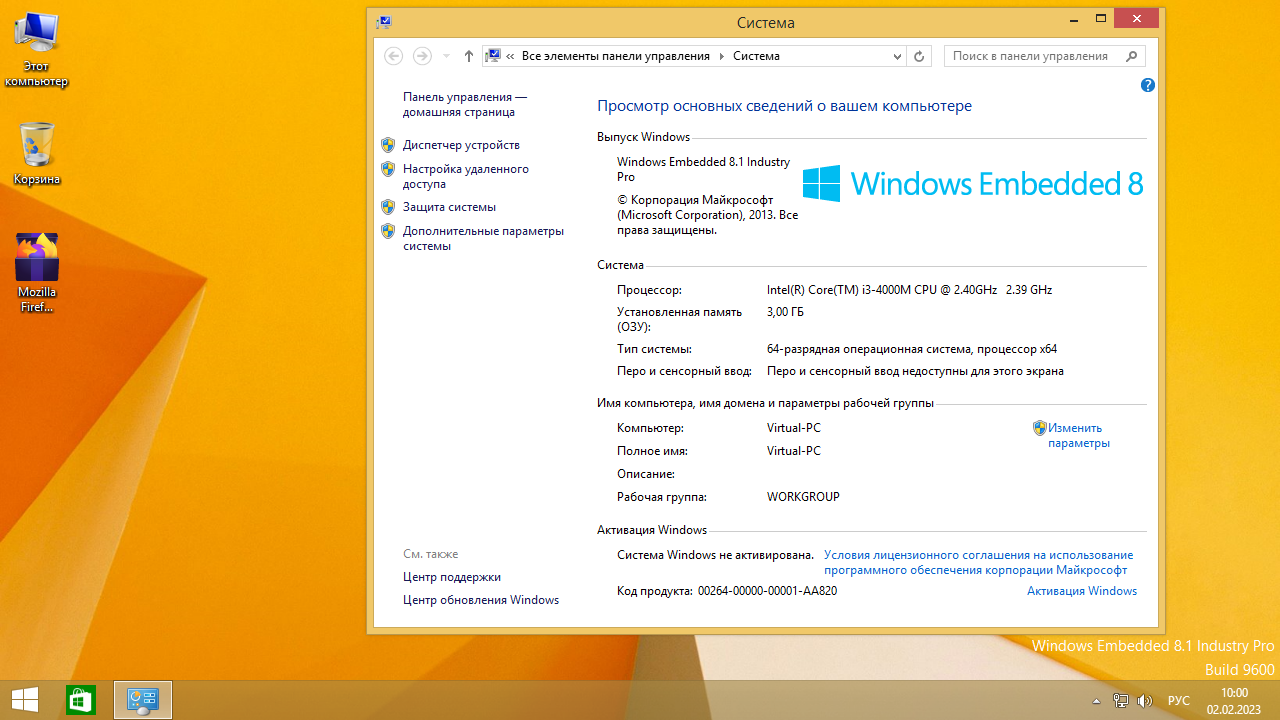1280x720 pixels.
Task: Maximize the Система window
Action: [1100, 18]
